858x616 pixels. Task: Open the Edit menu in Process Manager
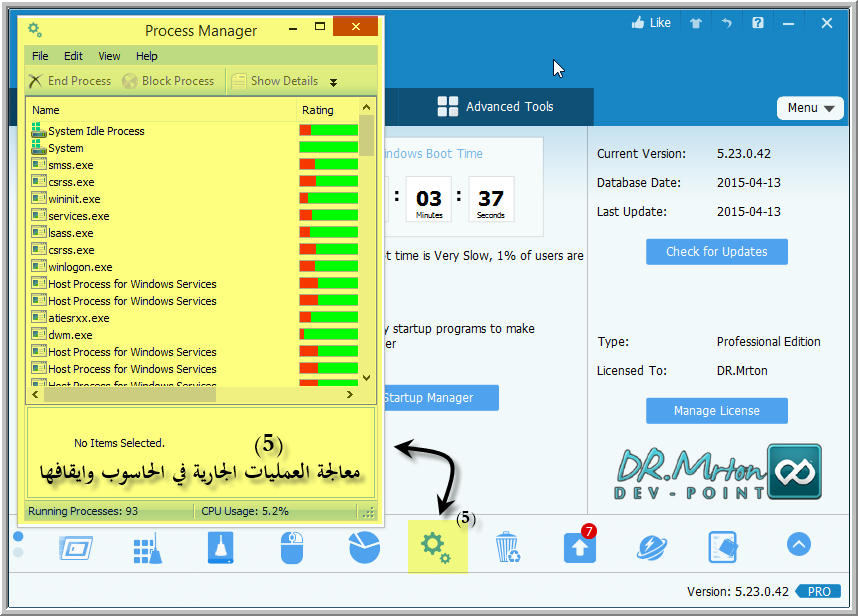73,56
